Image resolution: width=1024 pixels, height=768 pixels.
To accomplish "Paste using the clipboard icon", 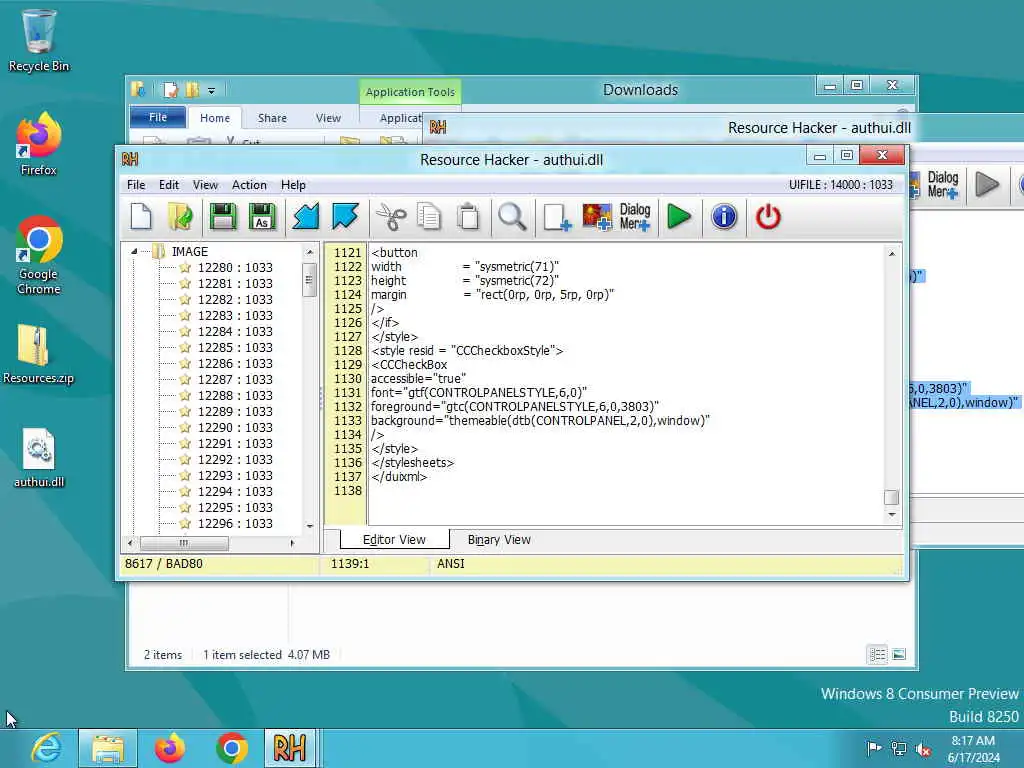I will click(468, 217).
